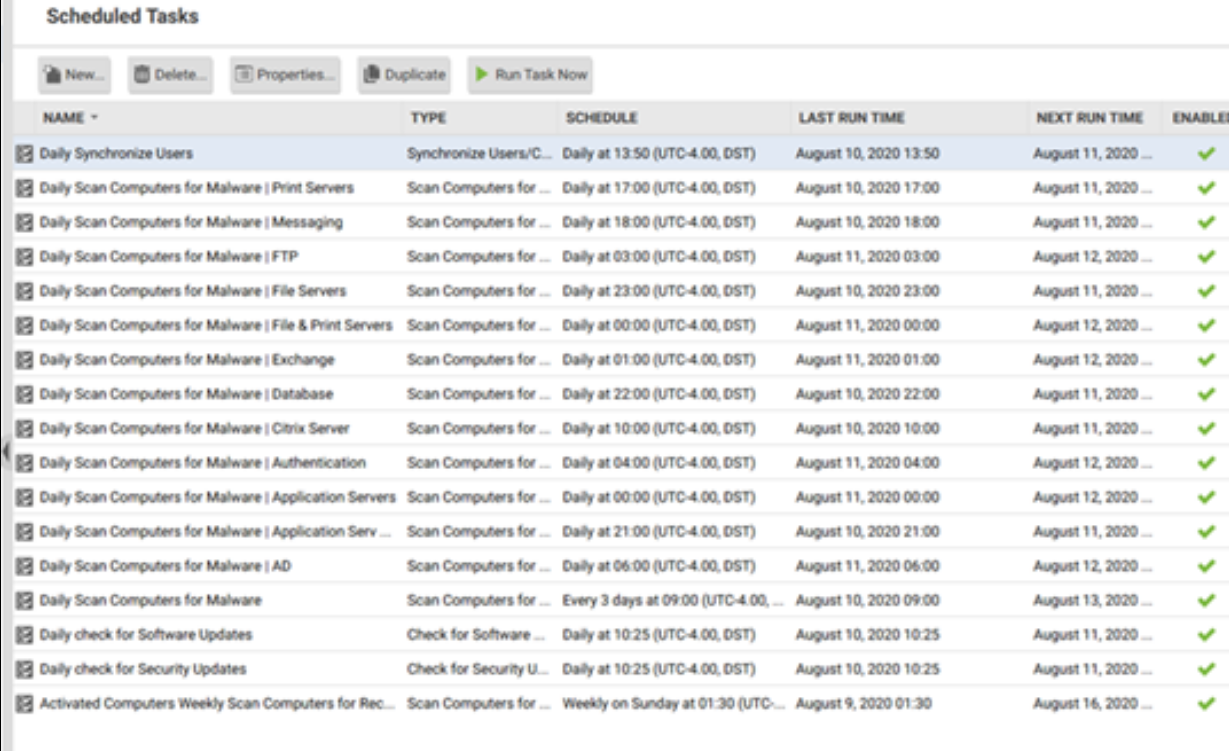Click the New... toolbar button
This screenshot has height=751, width=1229.
click(x=74, y=75)
